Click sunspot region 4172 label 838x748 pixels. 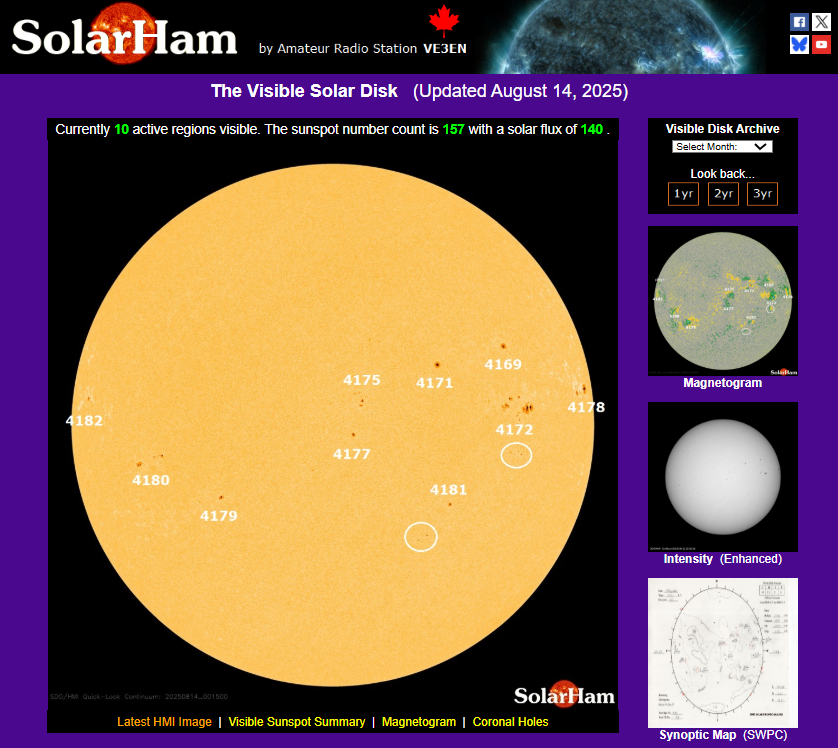point(514,430)
